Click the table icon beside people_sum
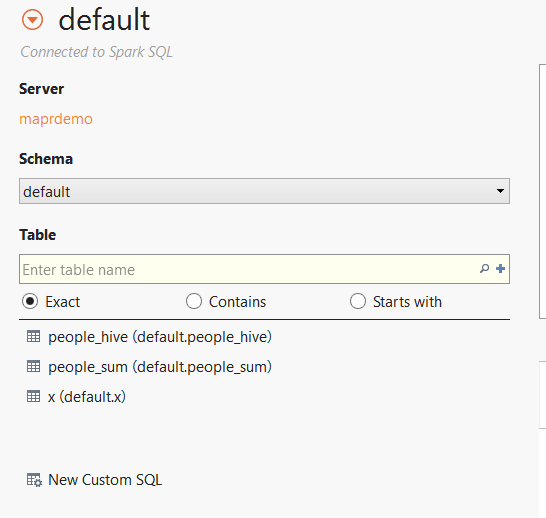Screen dimensions: 546x518 tap(33, 367)
